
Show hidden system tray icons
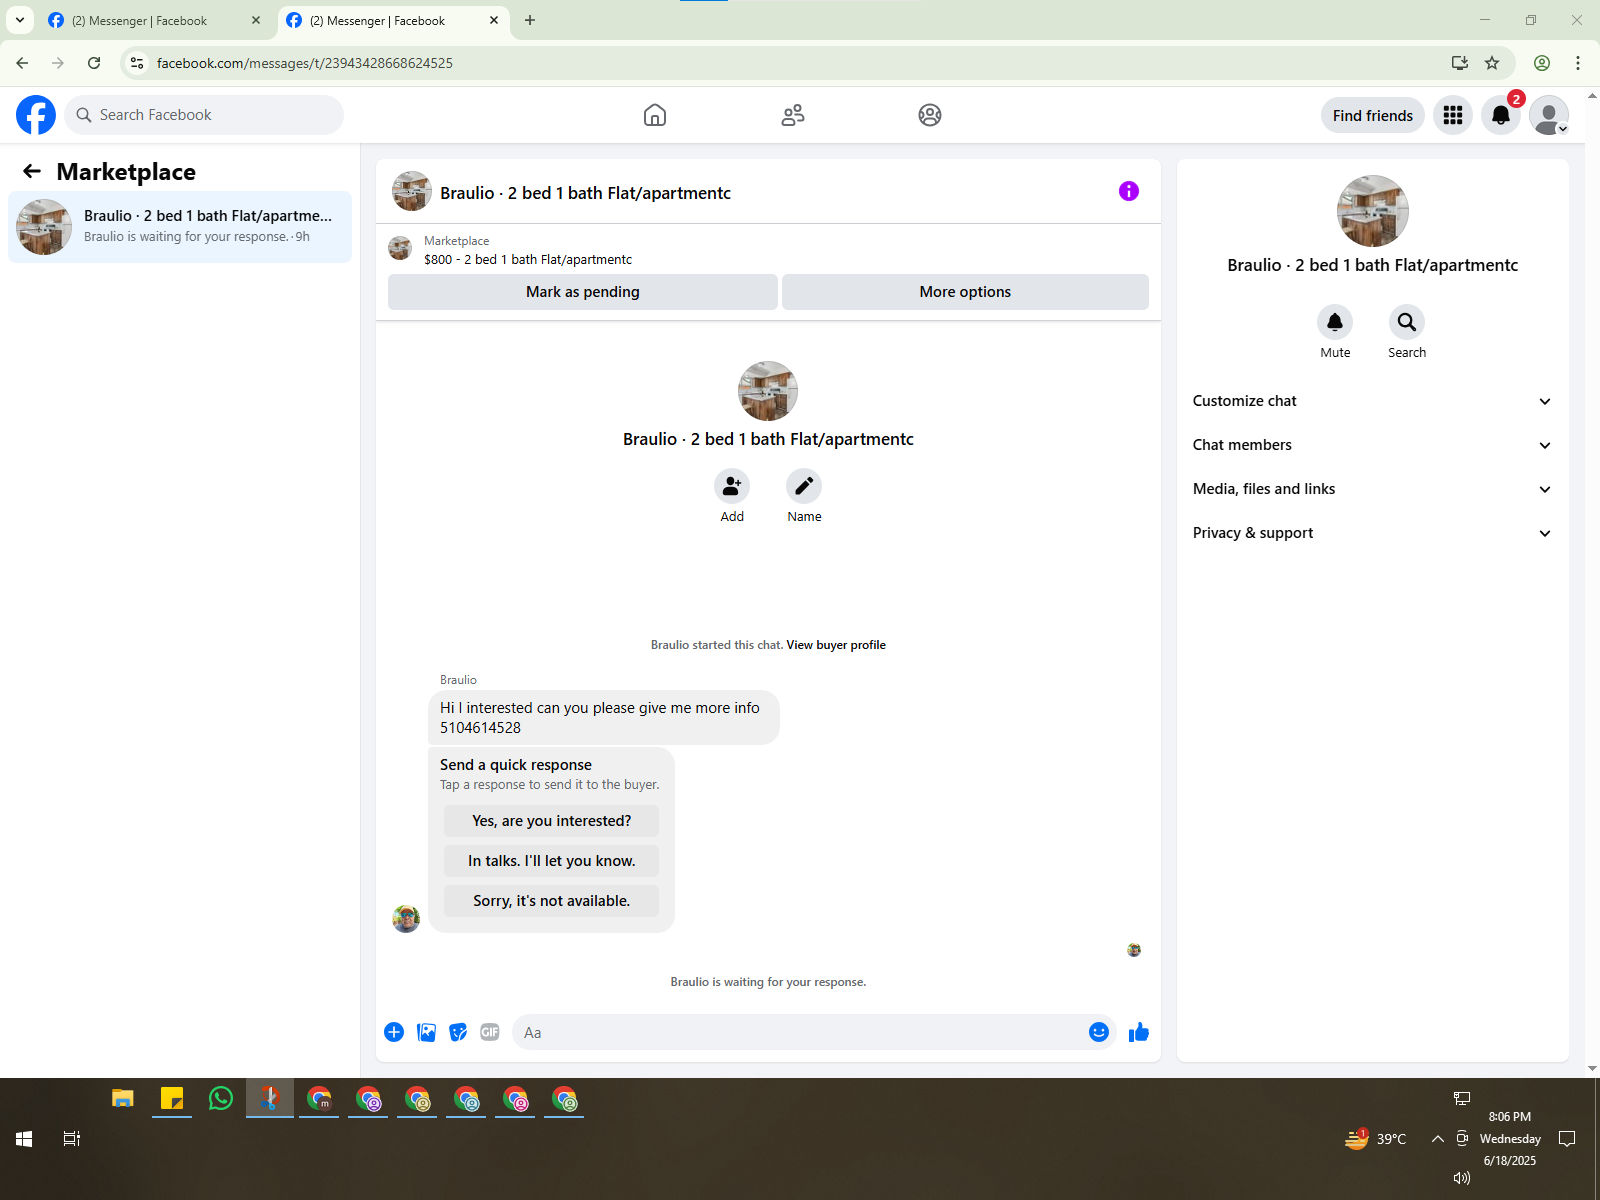pyautogui.click(x=1437, y=1138)
